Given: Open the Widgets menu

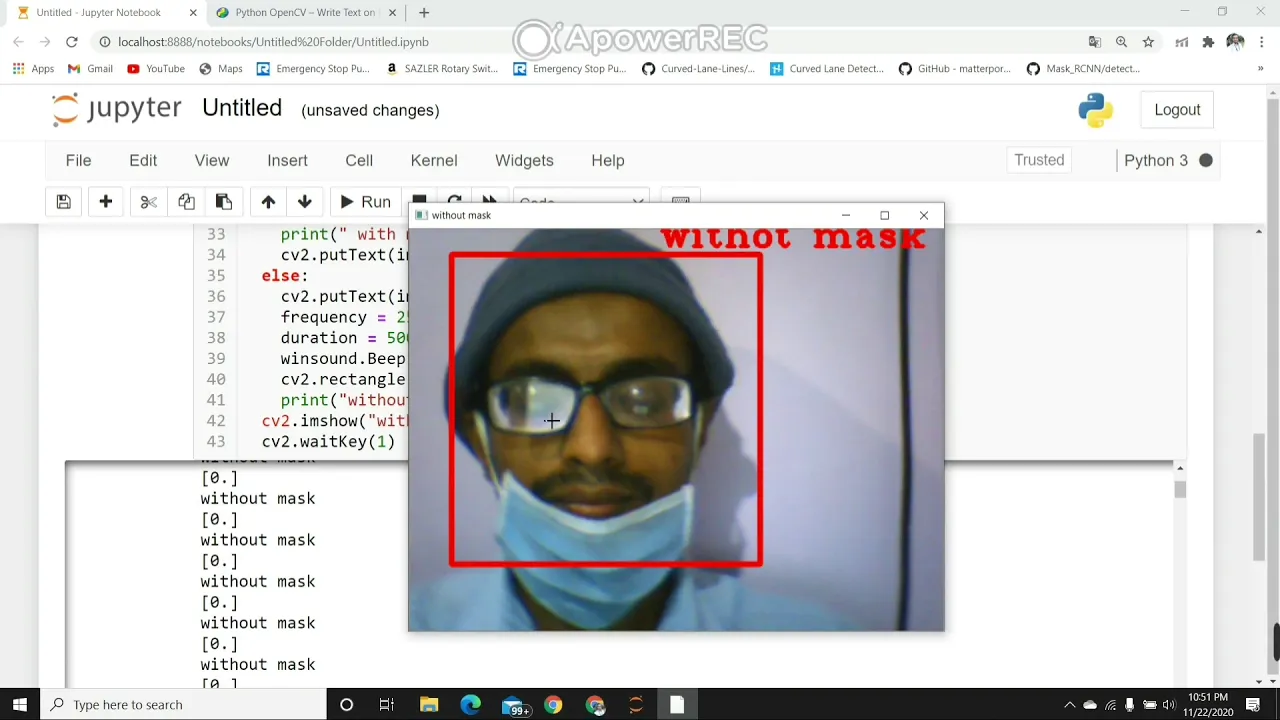Looking at the screenshot, I should [524, 160].
